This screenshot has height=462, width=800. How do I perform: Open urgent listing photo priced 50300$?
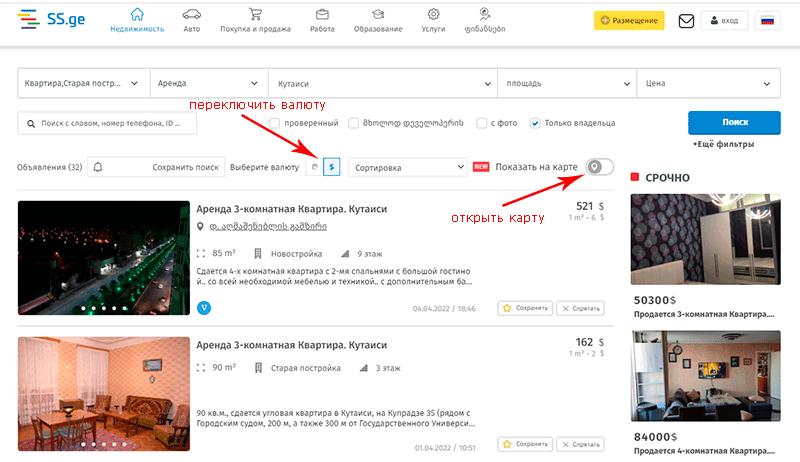pos(706,239)
